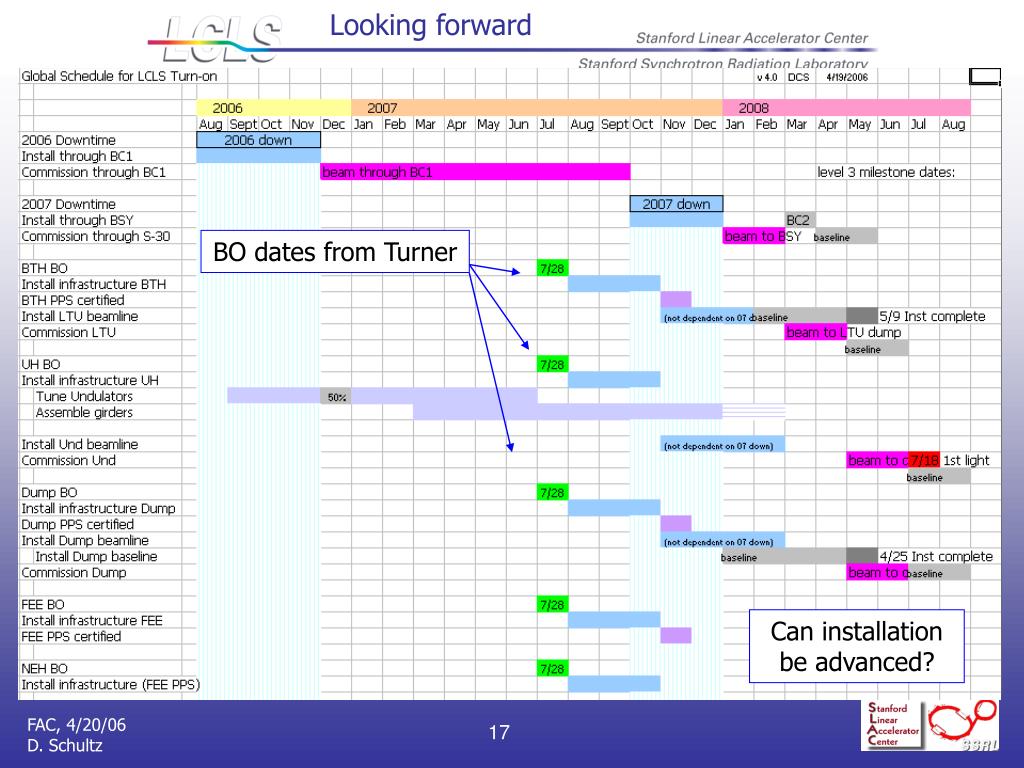The image size is (1024, 768).
Task: Click the yellow 2006 year header
Action: 274,108
